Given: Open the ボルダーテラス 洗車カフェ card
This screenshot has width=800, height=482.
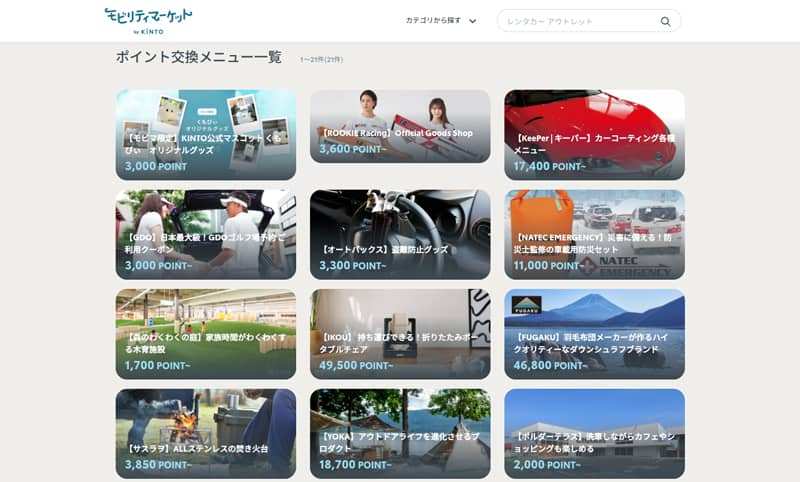Looking at the screenshot, I should click(x=594, y=434).
